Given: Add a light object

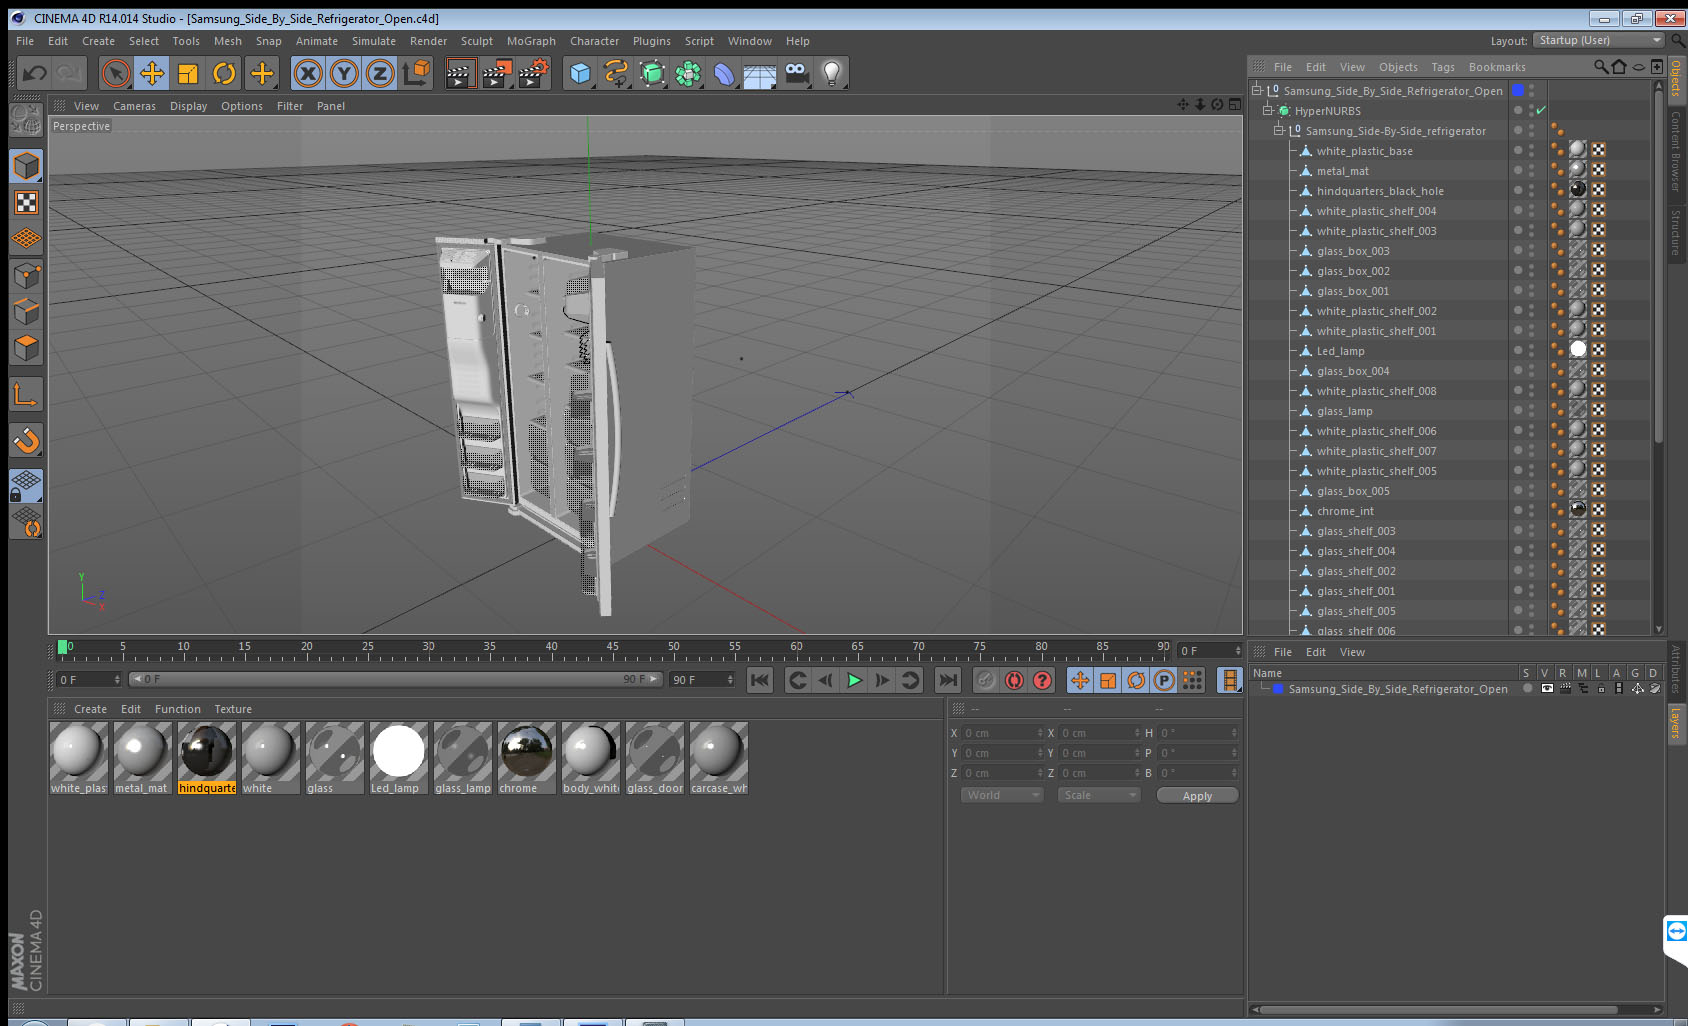Looking at the screenshot, I should [x=832, y=73].
